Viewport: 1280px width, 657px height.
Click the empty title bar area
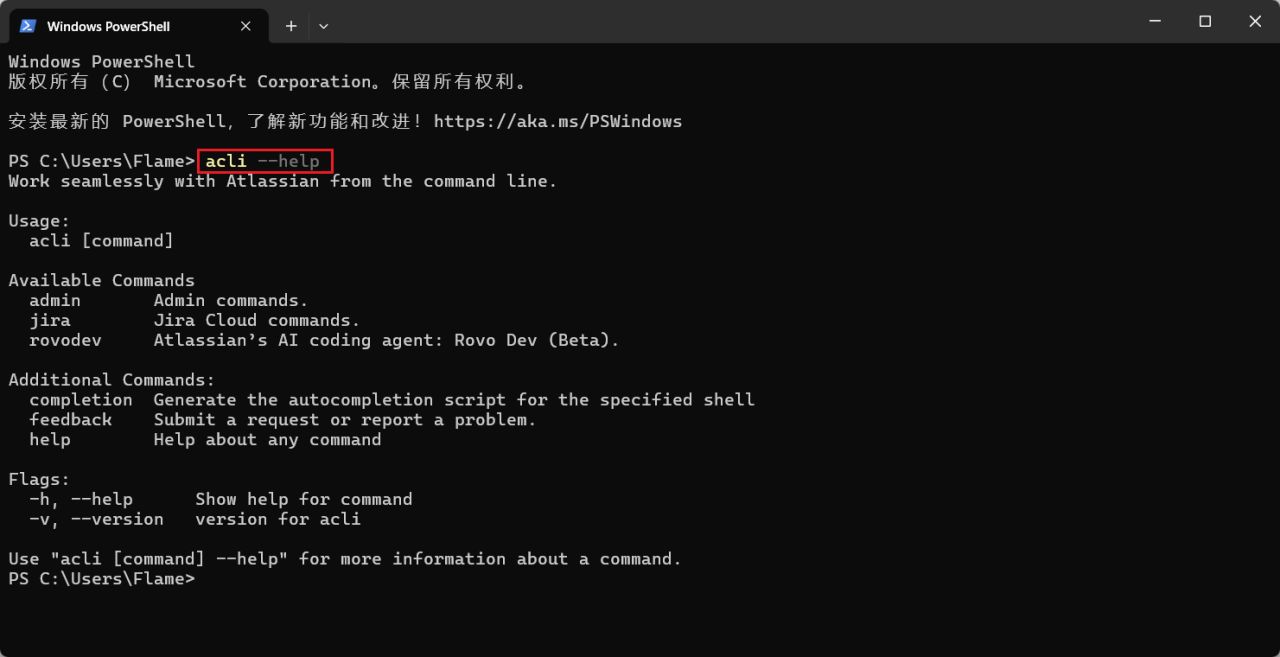tap(700, 22)
